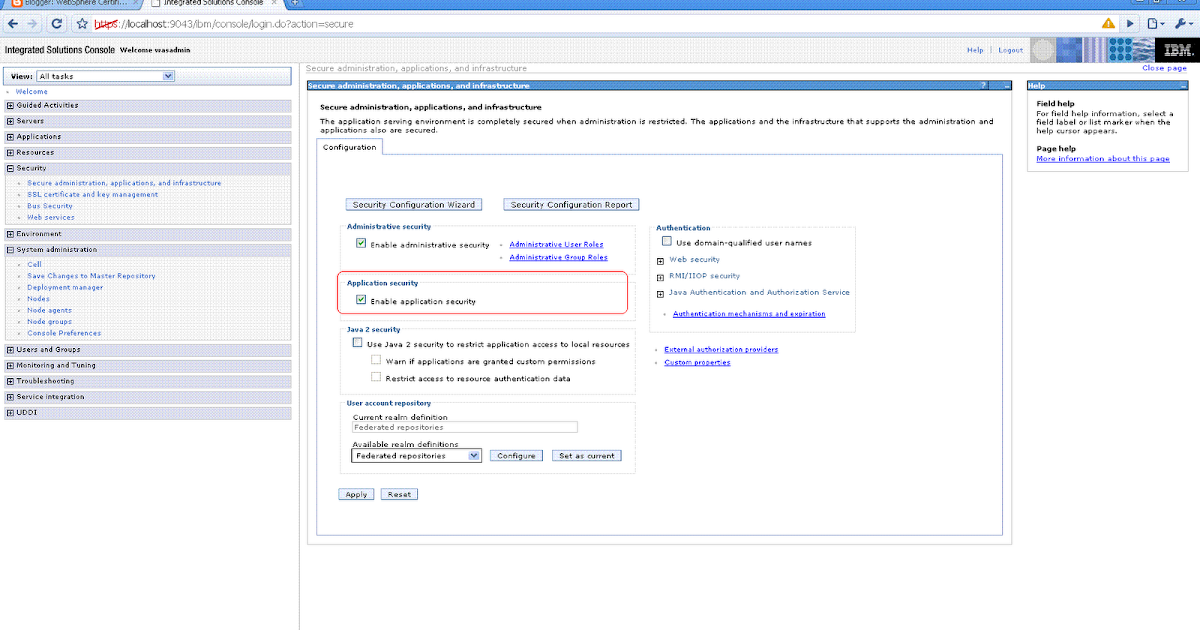Screen dimensions: 1200x630
Task: Open the Chrome page menu icon
Action: (1157, 23)
